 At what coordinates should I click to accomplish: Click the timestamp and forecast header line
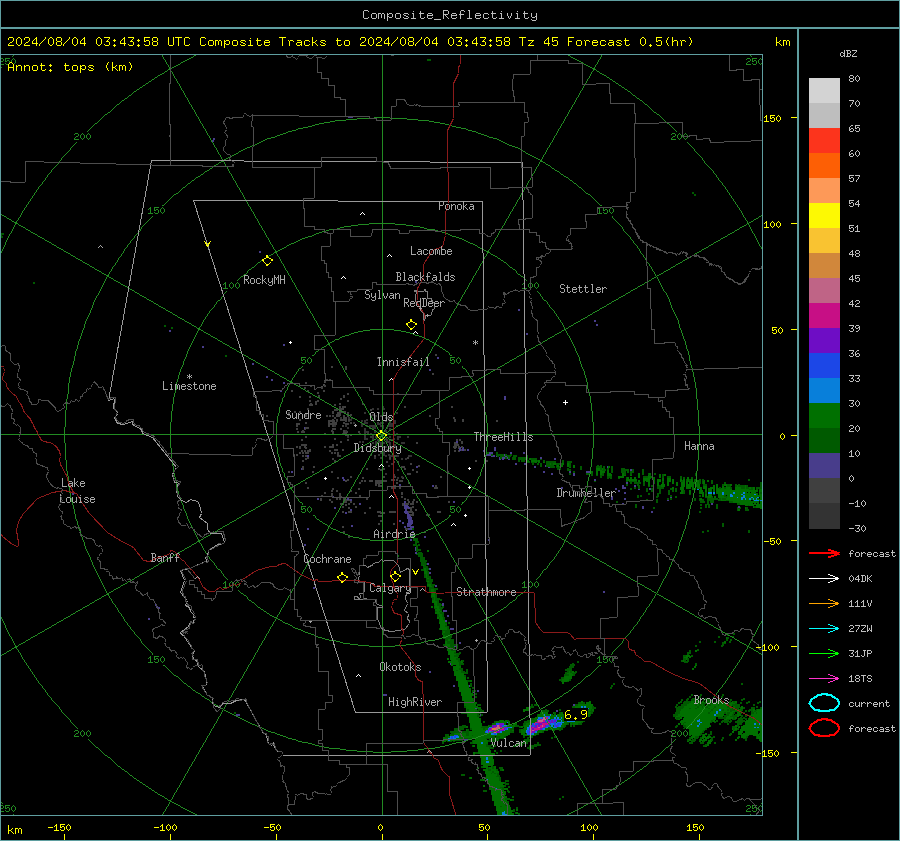[x=350, y=42]
